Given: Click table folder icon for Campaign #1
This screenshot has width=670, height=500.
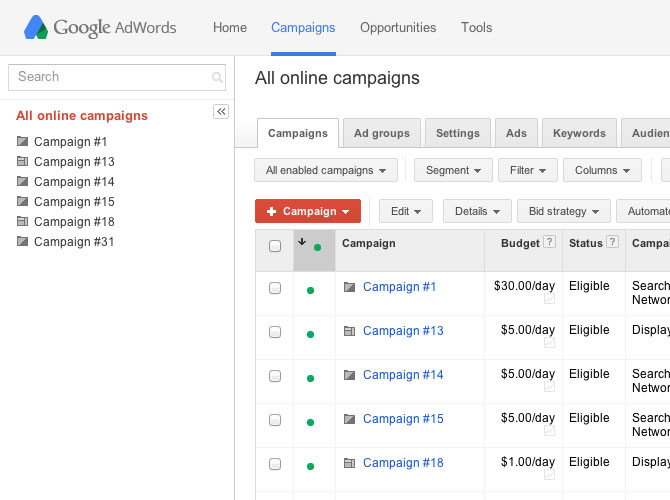Looking at the screenshot, I should tap(350, 287).
